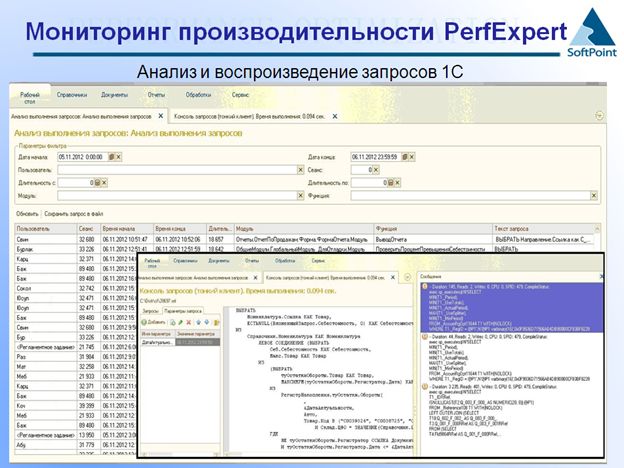This screenshot has height=468, width=624.
Task: Click the move parameter down arrow icon
Action: click(x=207, y=322)
